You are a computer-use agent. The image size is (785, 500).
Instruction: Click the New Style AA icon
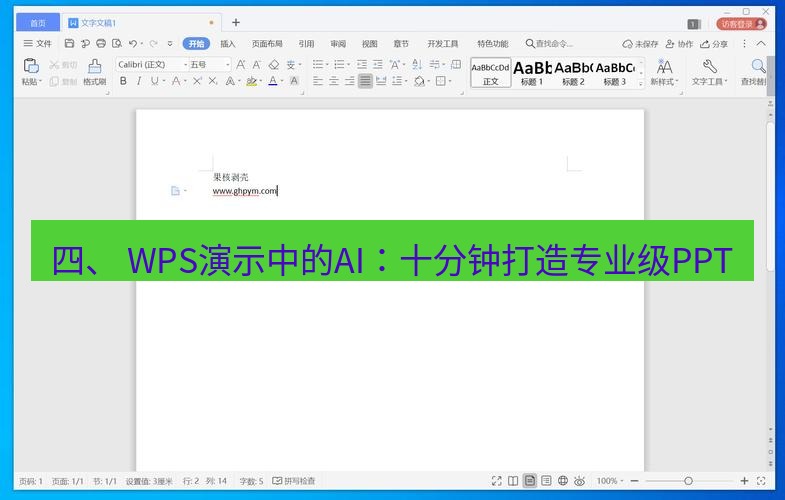click(x=664, y=66)
